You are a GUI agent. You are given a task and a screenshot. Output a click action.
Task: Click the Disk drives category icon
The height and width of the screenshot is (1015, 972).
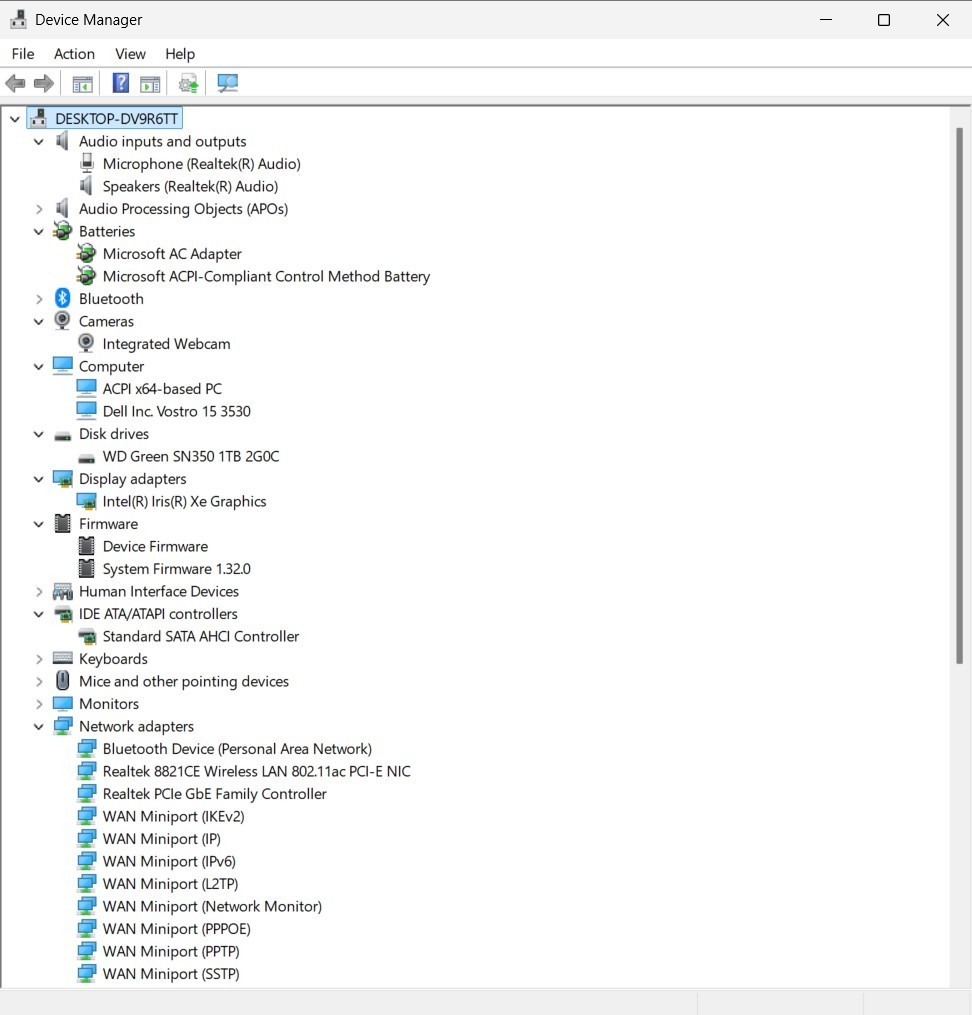(63, 435)
